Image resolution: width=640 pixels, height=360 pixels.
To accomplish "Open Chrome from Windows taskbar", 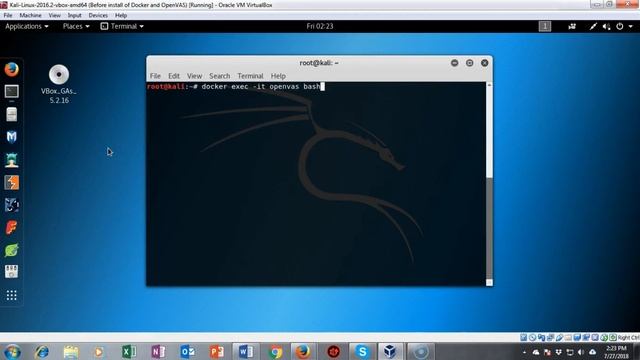I will coord(275,352).
